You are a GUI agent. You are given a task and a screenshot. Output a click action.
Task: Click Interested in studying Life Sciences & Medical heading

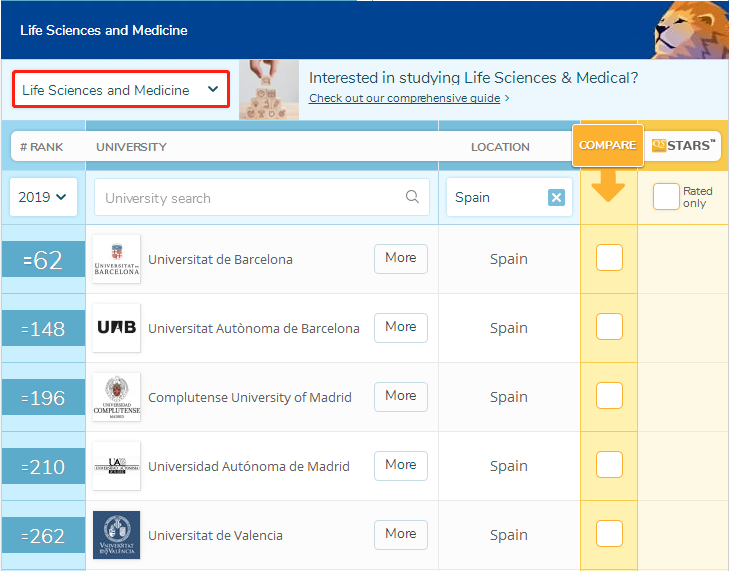tap(473, 78)
